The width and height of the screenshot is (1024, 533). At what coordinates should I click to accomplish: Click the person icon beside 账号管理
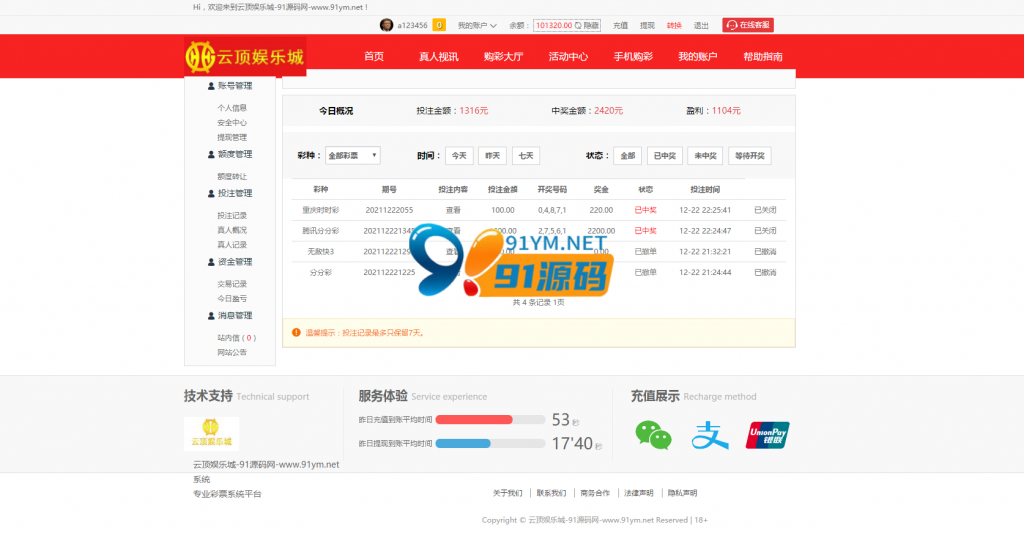[x=211, y=86]
